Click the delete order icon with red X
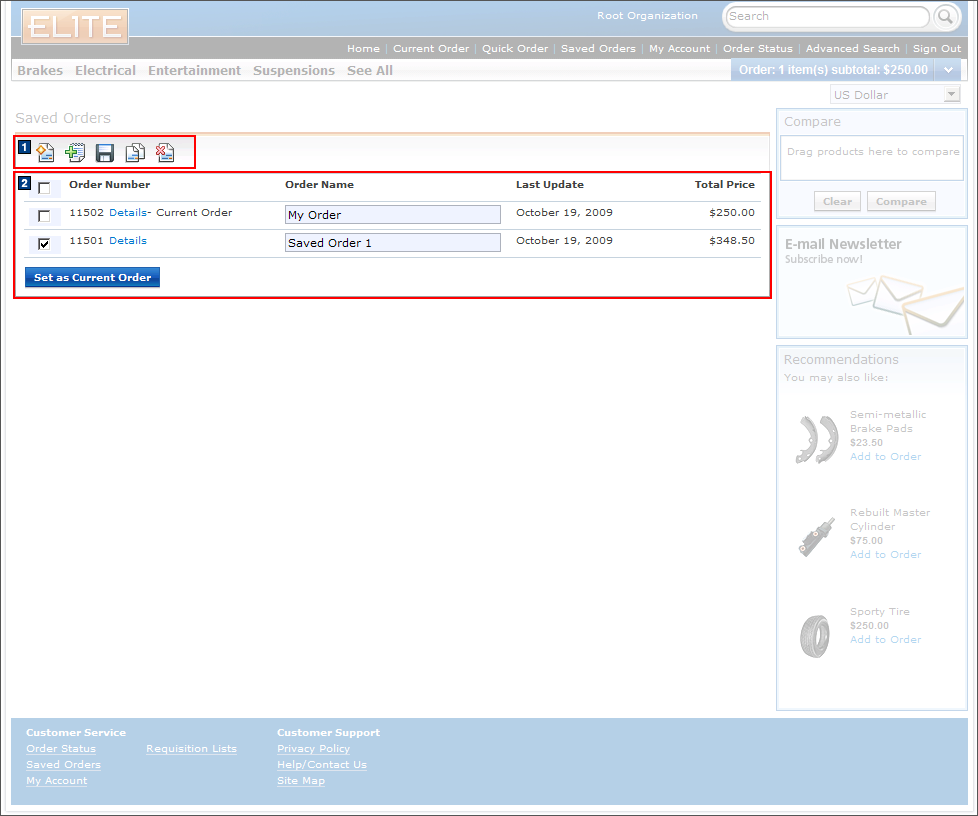Viewport: 978px width, 816px height. pos(165,153)
